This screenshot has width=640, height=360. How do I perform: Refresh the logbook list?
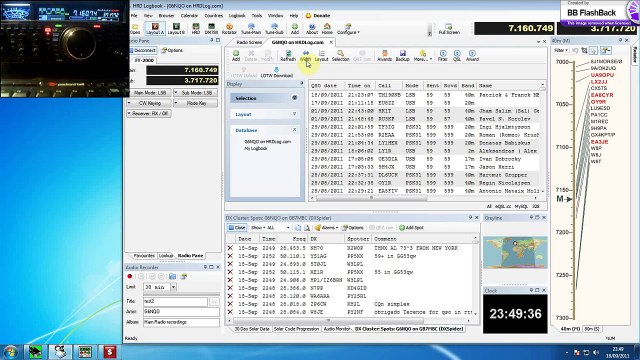288,56
